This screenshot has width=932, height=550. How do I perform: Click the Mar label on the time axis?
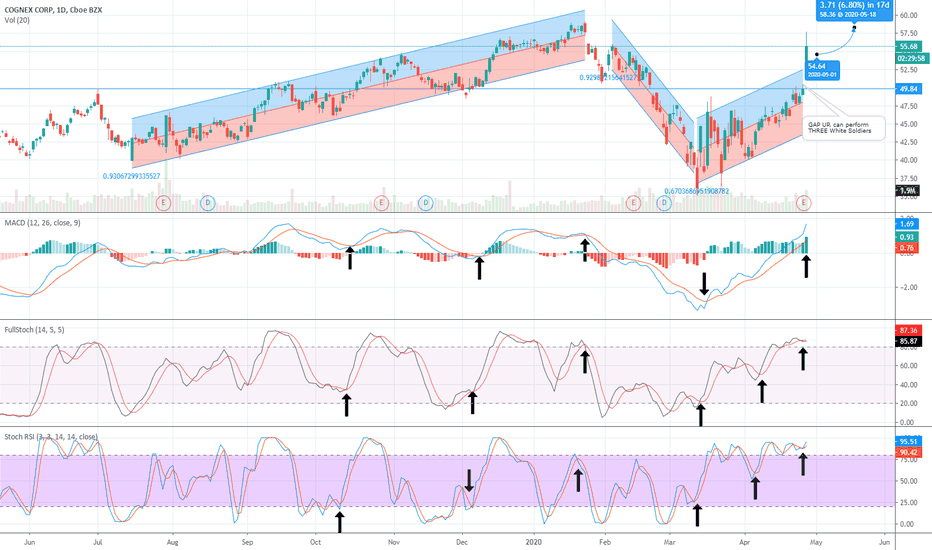tap(670, 542)
